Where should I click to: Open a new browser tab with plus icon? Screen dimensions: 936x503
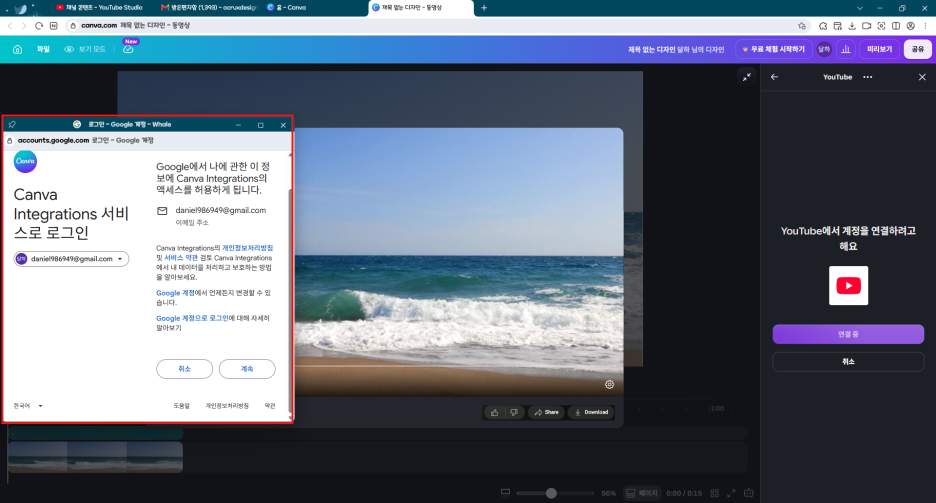(x=484, y=8)
